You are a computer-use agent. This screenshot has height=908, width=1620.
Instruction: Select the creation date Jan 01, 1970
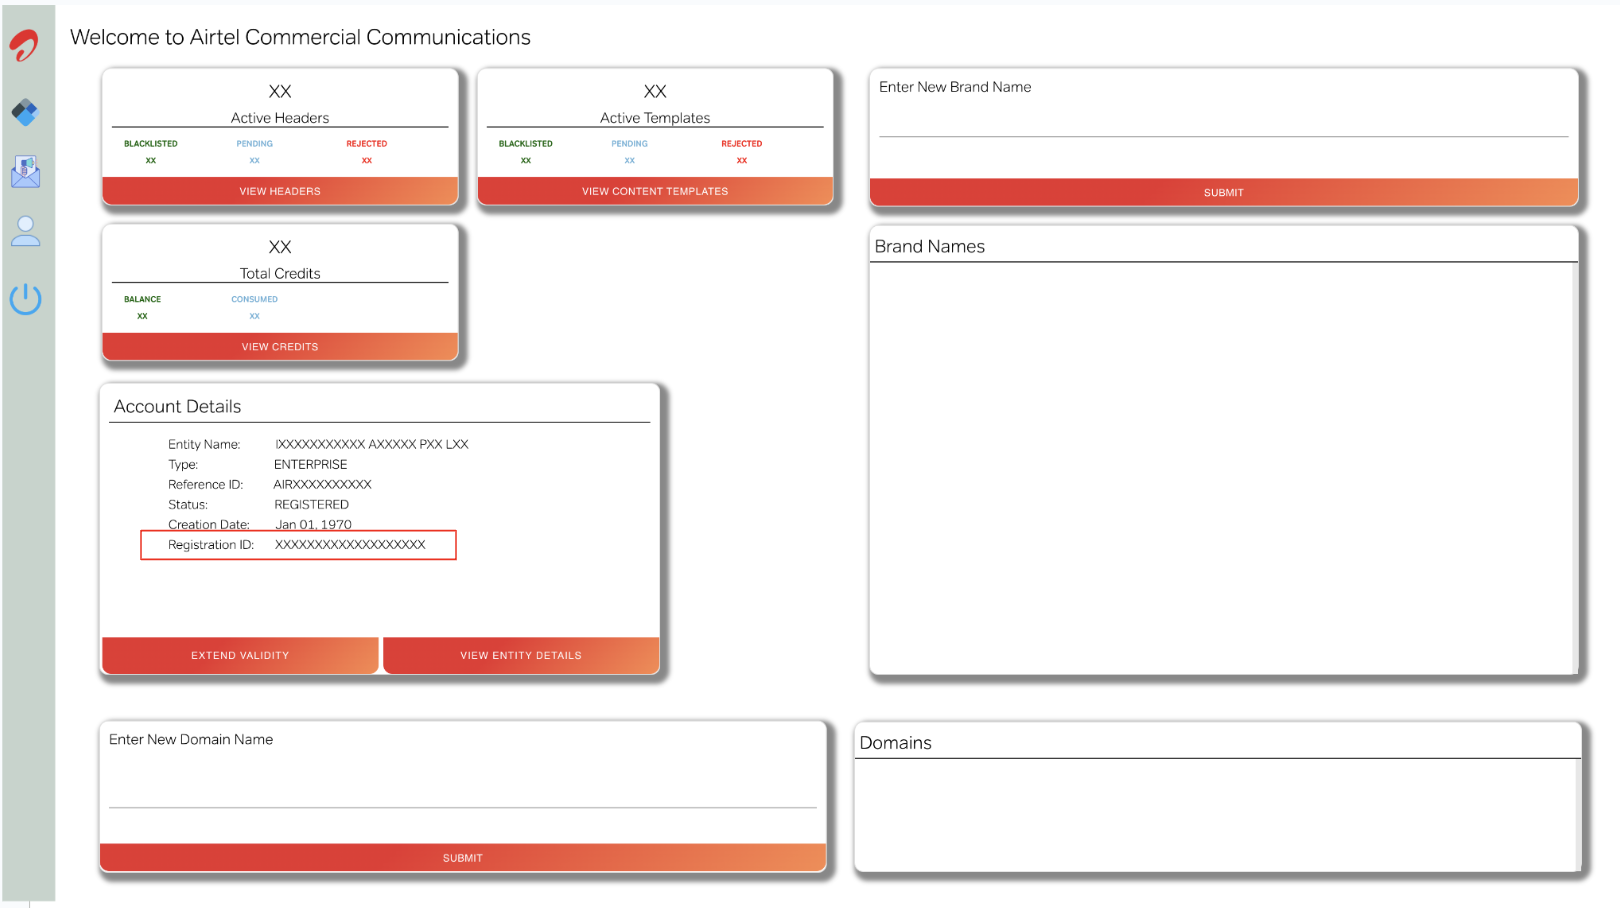pos(314,524)
